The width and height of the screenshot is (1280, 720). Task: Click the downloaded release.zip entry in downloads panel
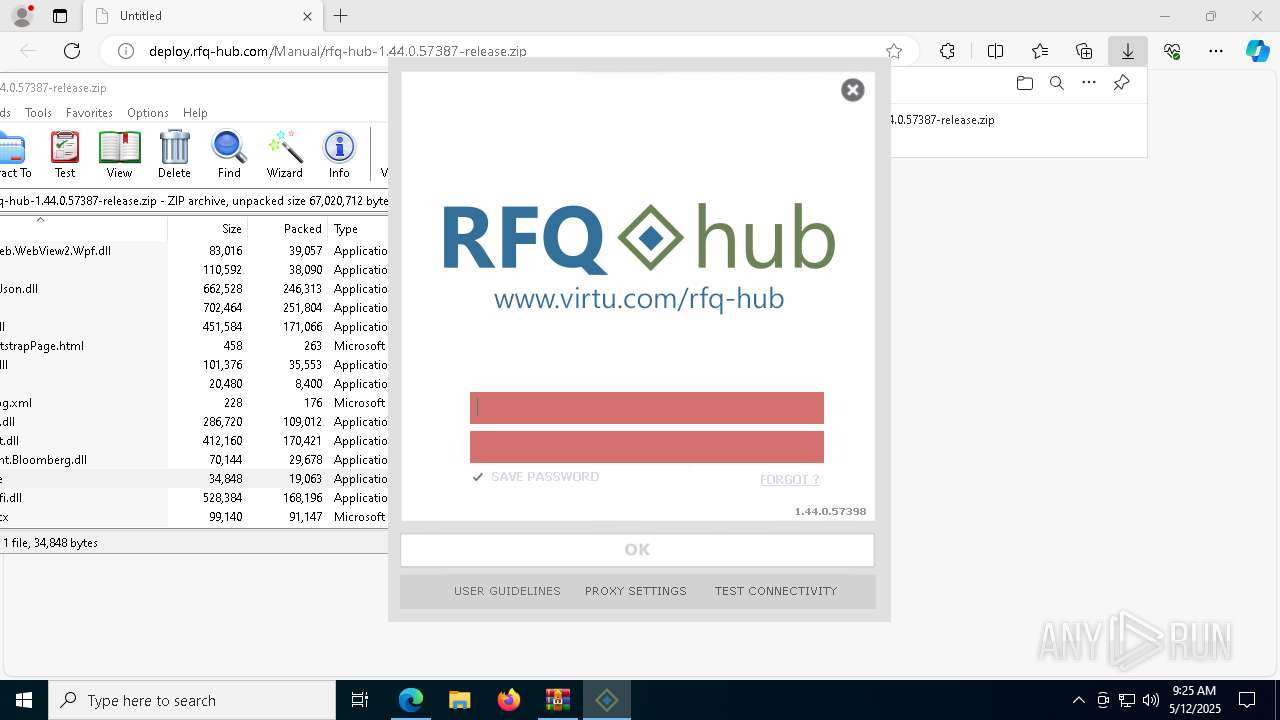942,120
